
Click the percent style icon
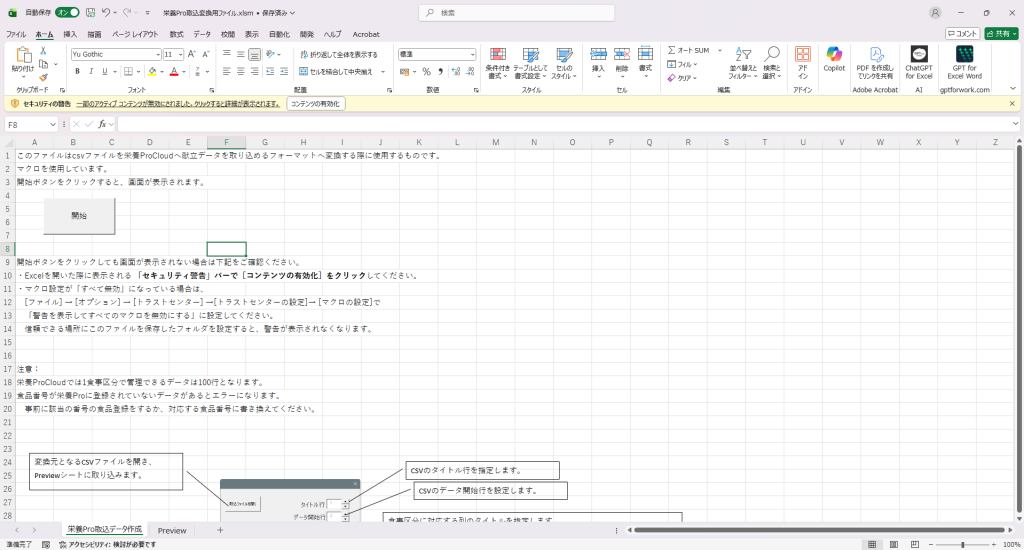[426, 72]
